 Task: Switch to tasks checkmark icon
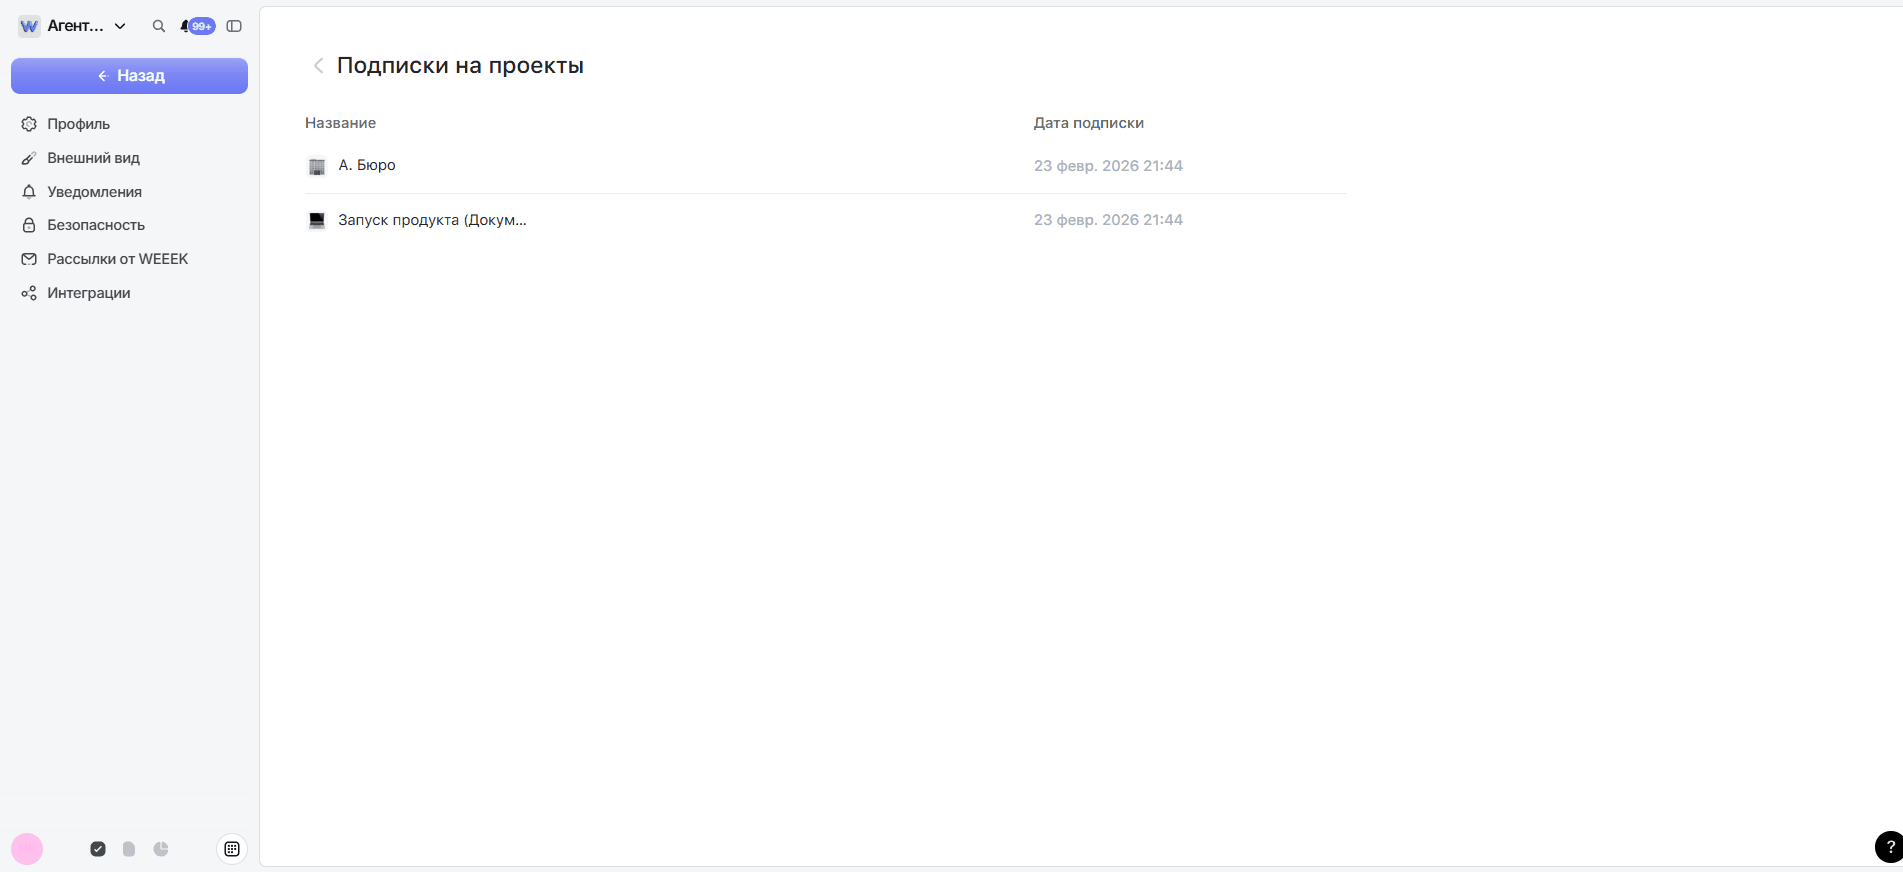pyautogui.click(x=98, y=849)
